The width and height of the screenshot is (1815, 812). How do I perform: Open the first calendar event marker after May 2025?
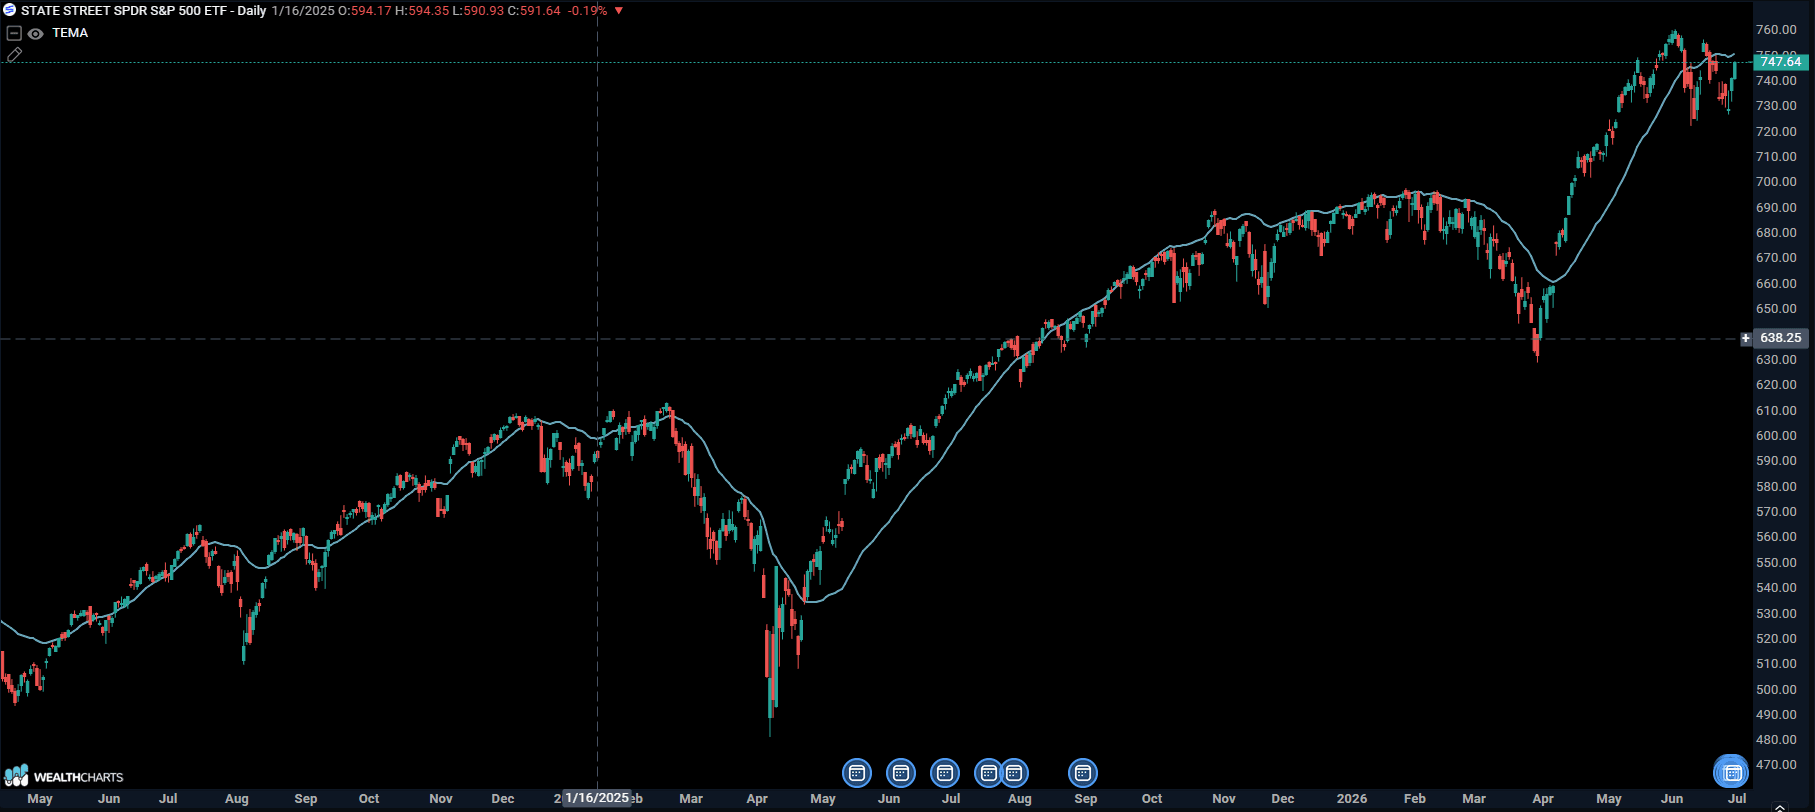[857, 773]
